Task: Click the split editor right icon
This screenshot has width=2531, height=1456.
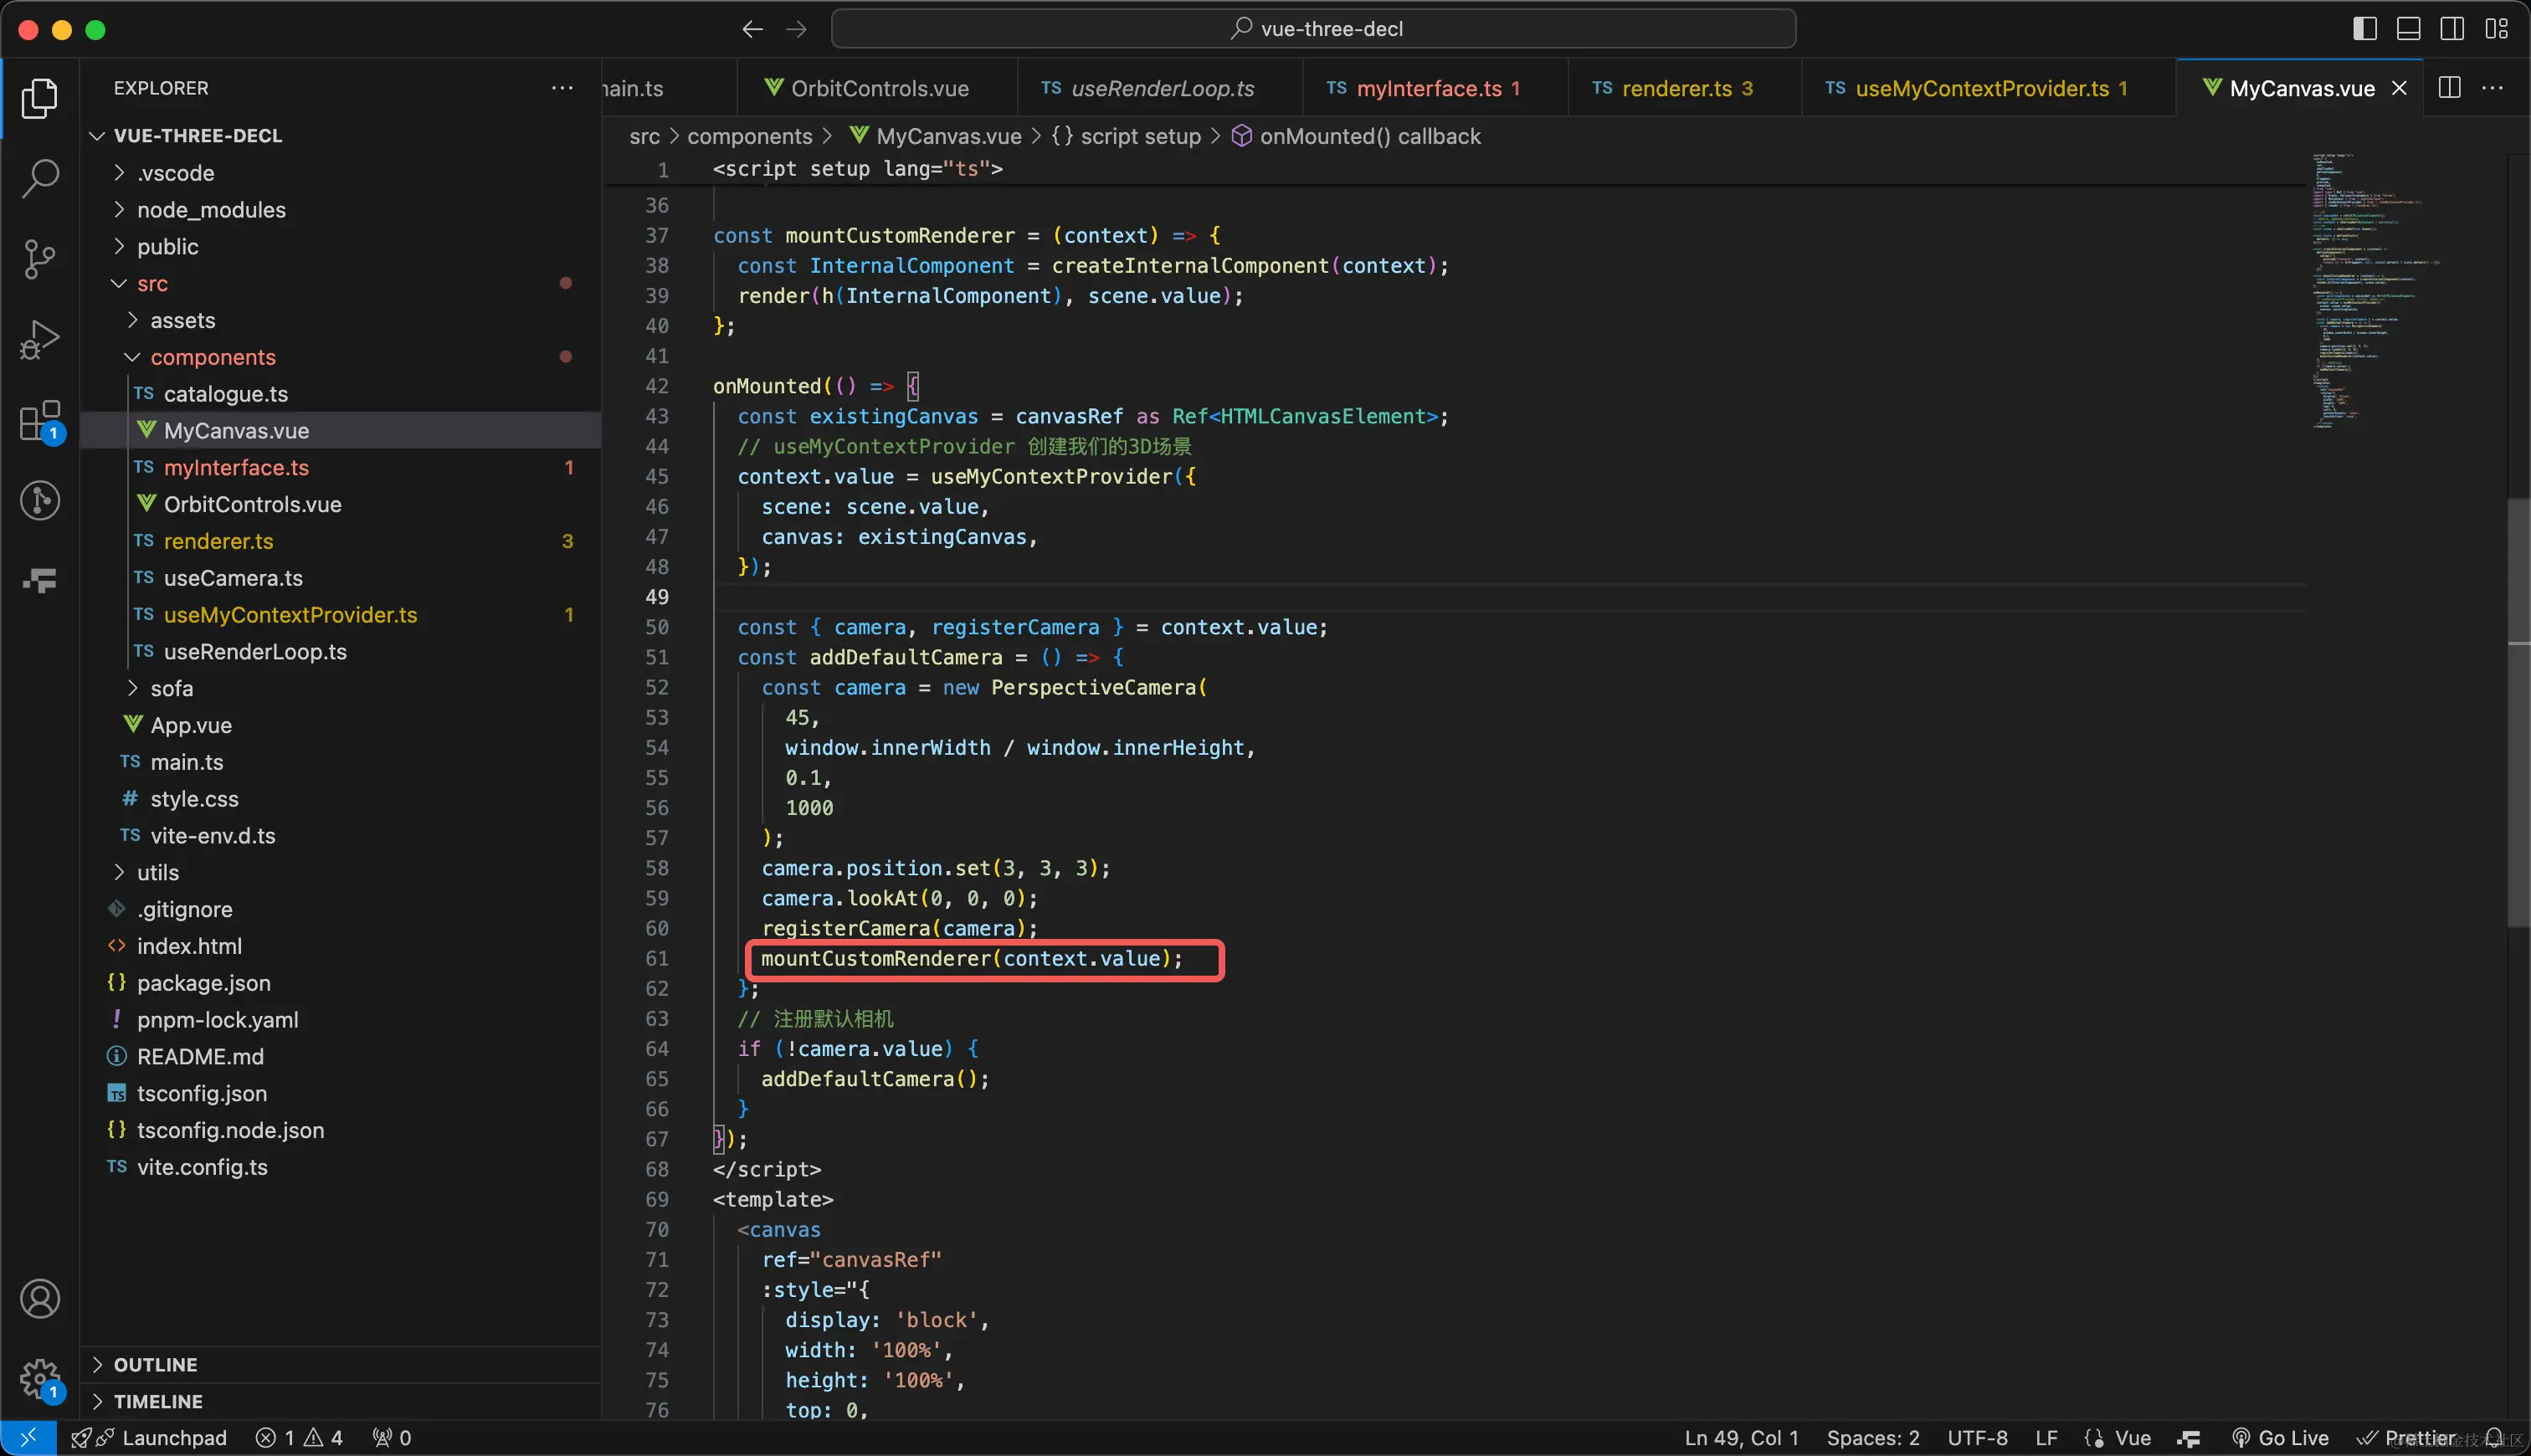Action: coord(2449,88)
